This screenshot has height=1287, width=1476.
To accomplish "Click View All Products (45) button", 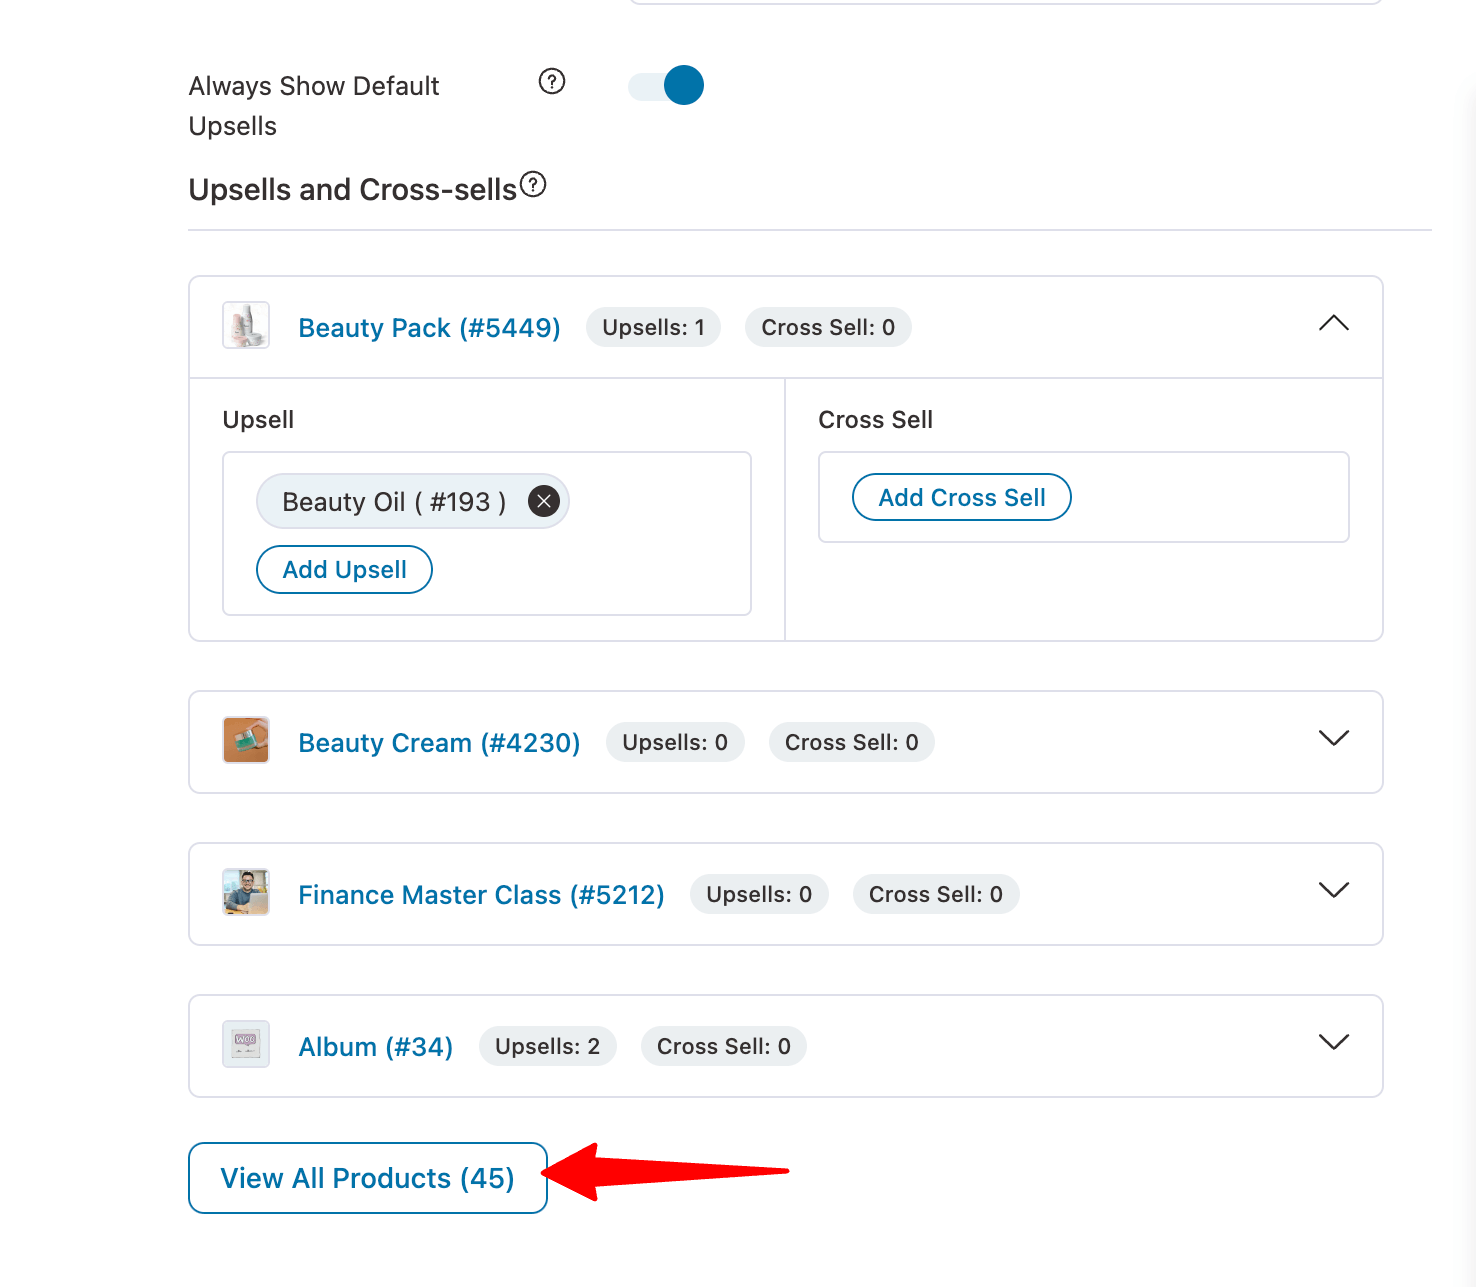I will [x=367, y=1178].
